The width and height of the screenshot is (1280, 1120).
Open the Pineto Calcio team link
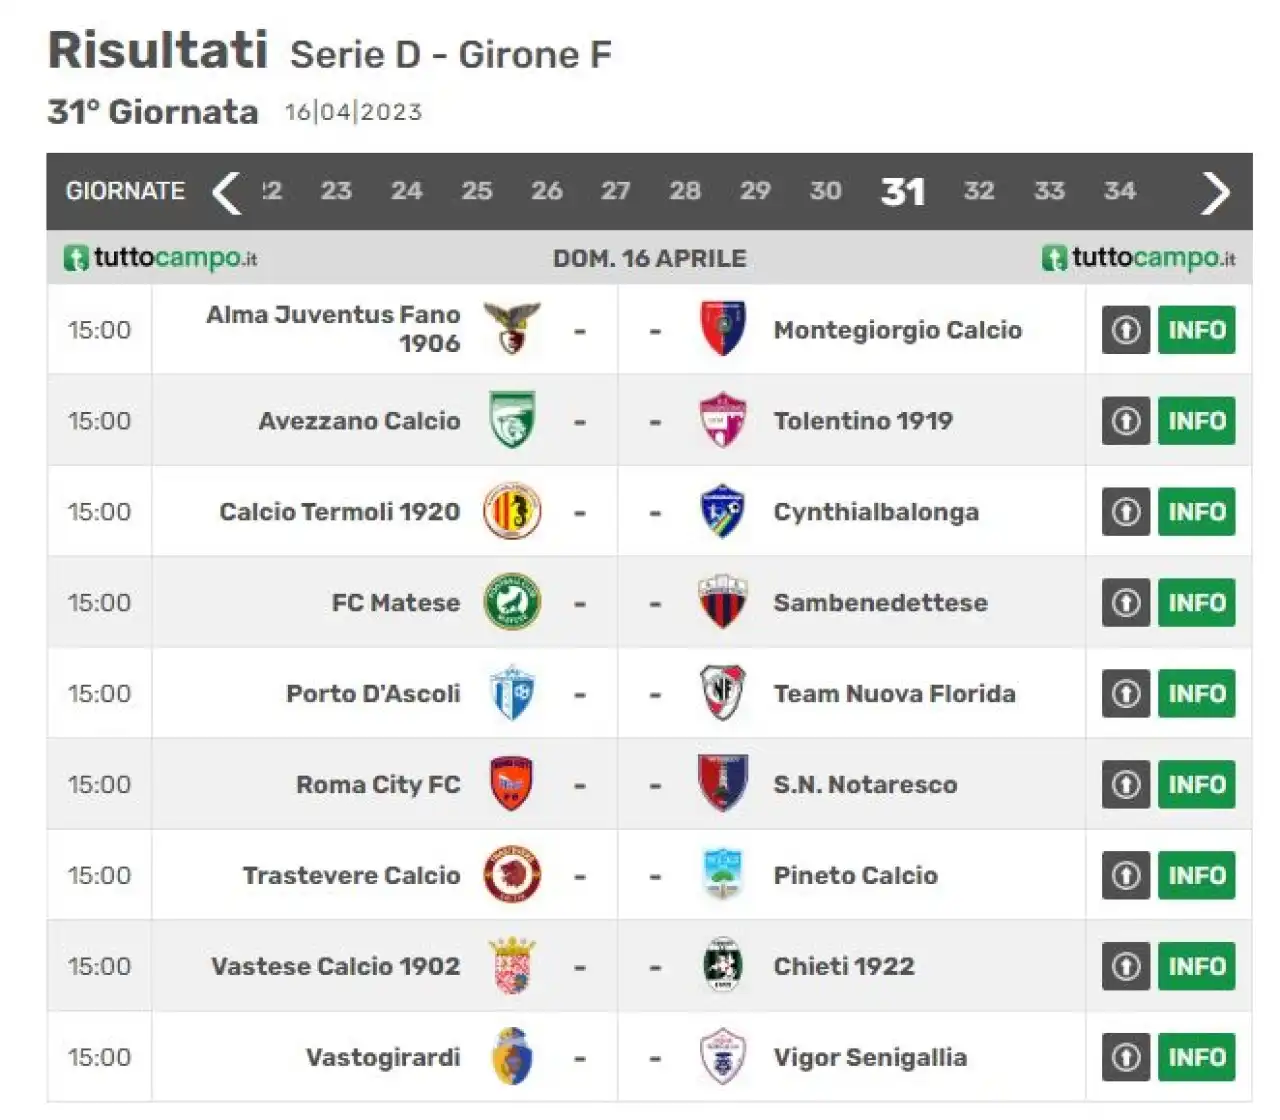(855, 876)
